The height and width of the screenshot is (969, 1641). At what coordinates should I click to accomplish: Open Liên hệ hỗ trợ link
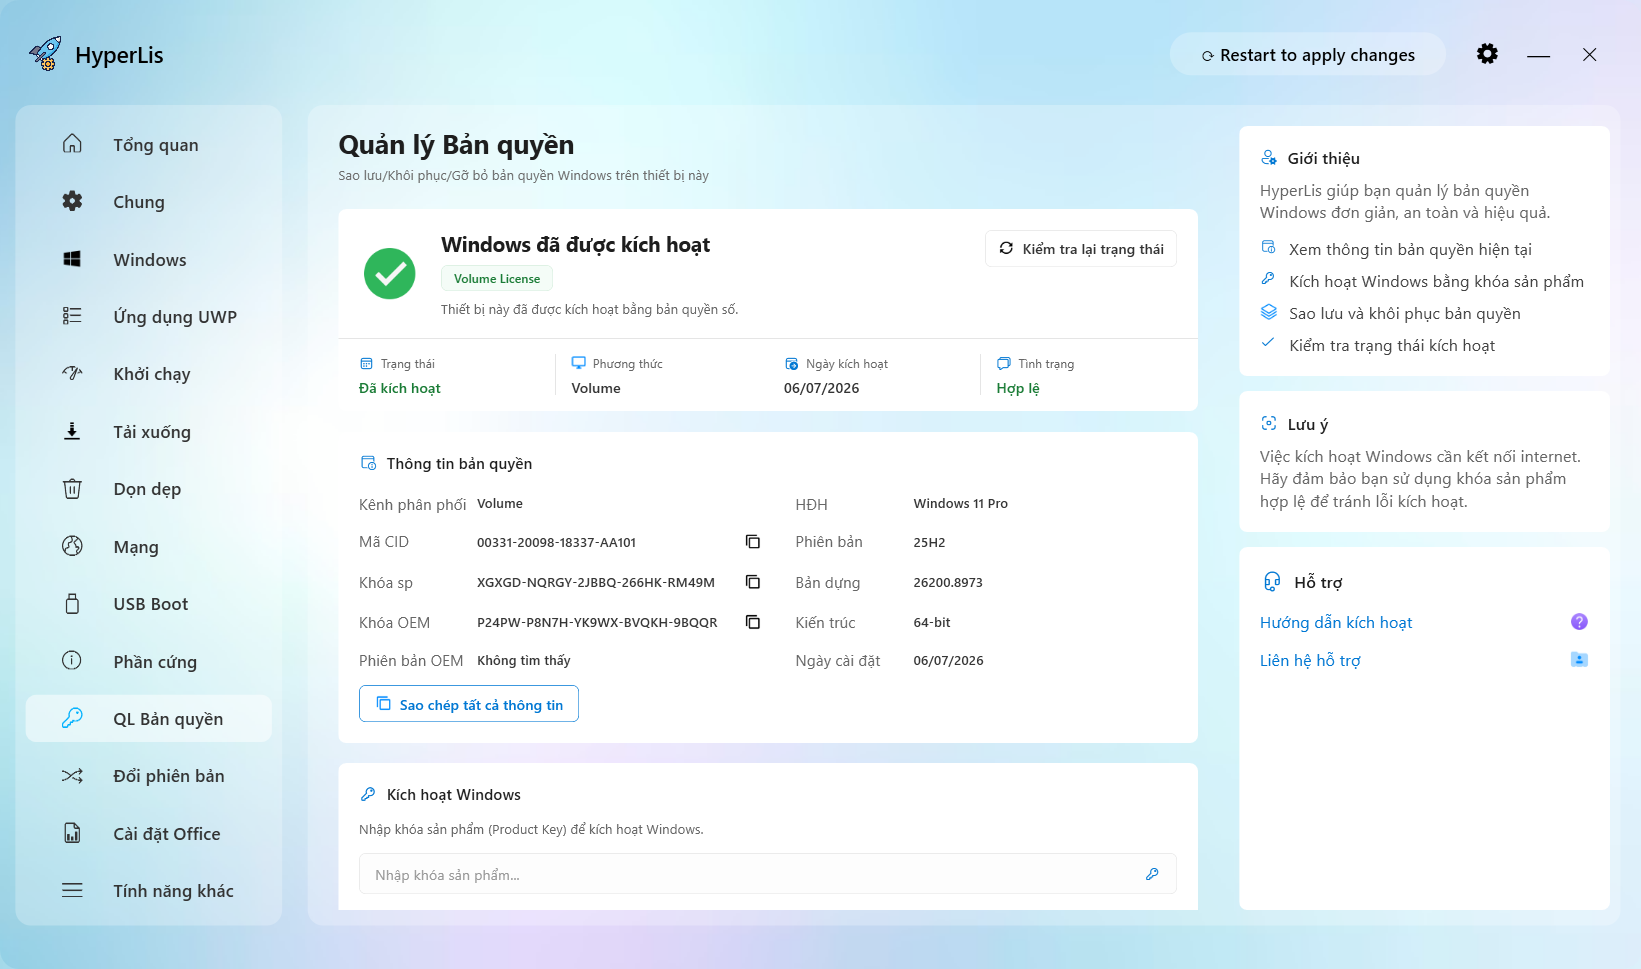coord(1310,660)
